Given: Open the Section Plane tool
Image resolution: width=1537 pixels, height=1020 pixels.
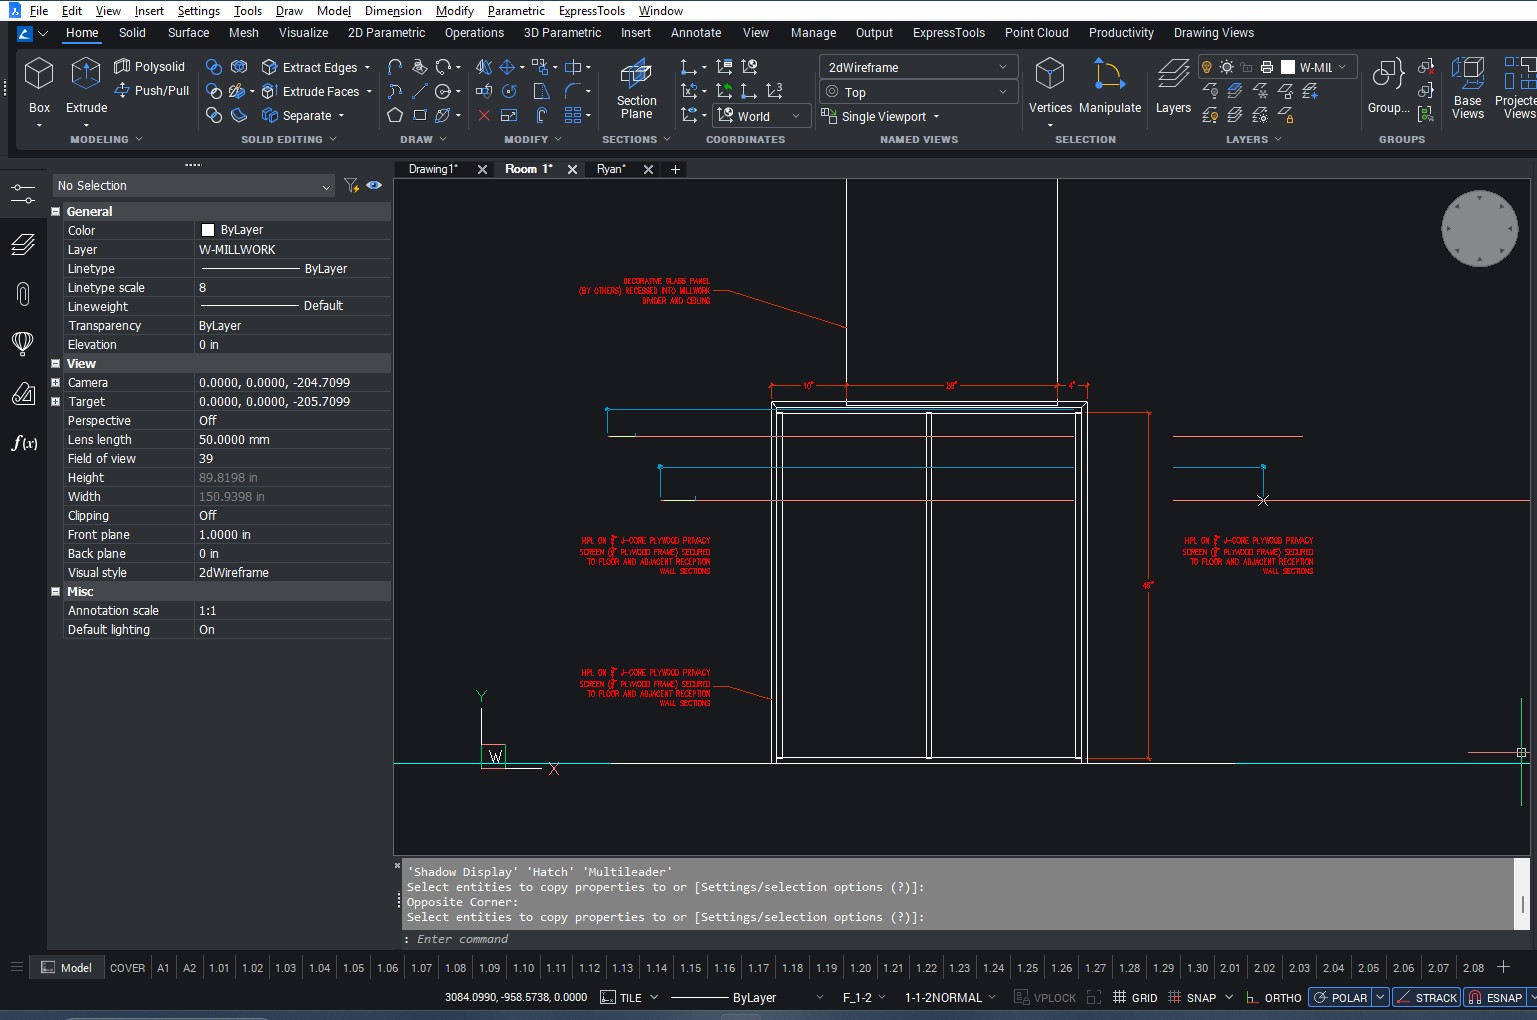Looking at the screenshot, I should (636, 88).
